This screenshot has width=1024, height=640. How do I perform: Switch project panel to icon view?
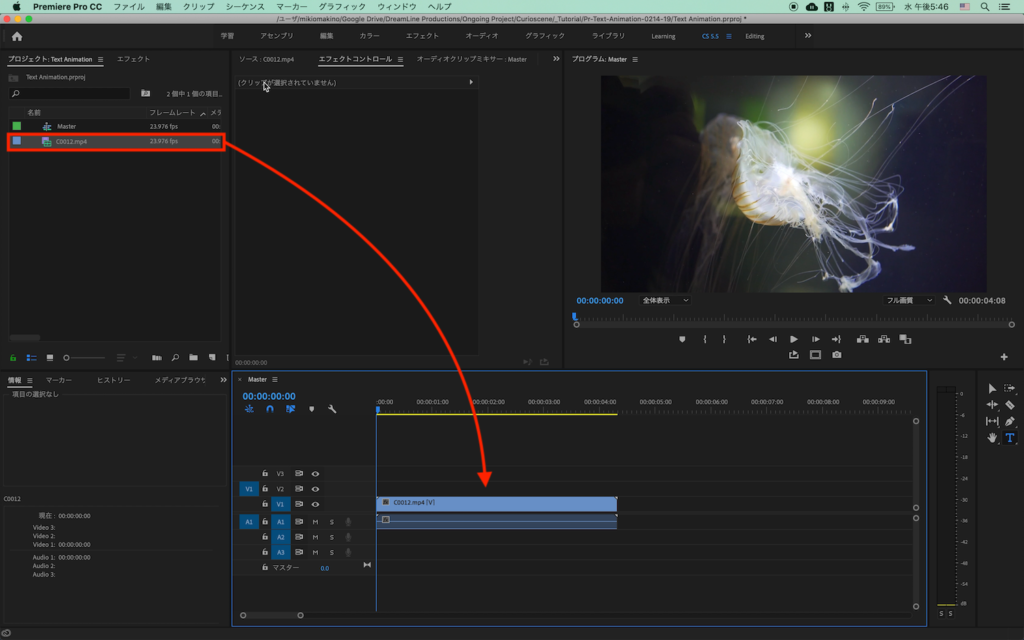click(x=50, y=357)
